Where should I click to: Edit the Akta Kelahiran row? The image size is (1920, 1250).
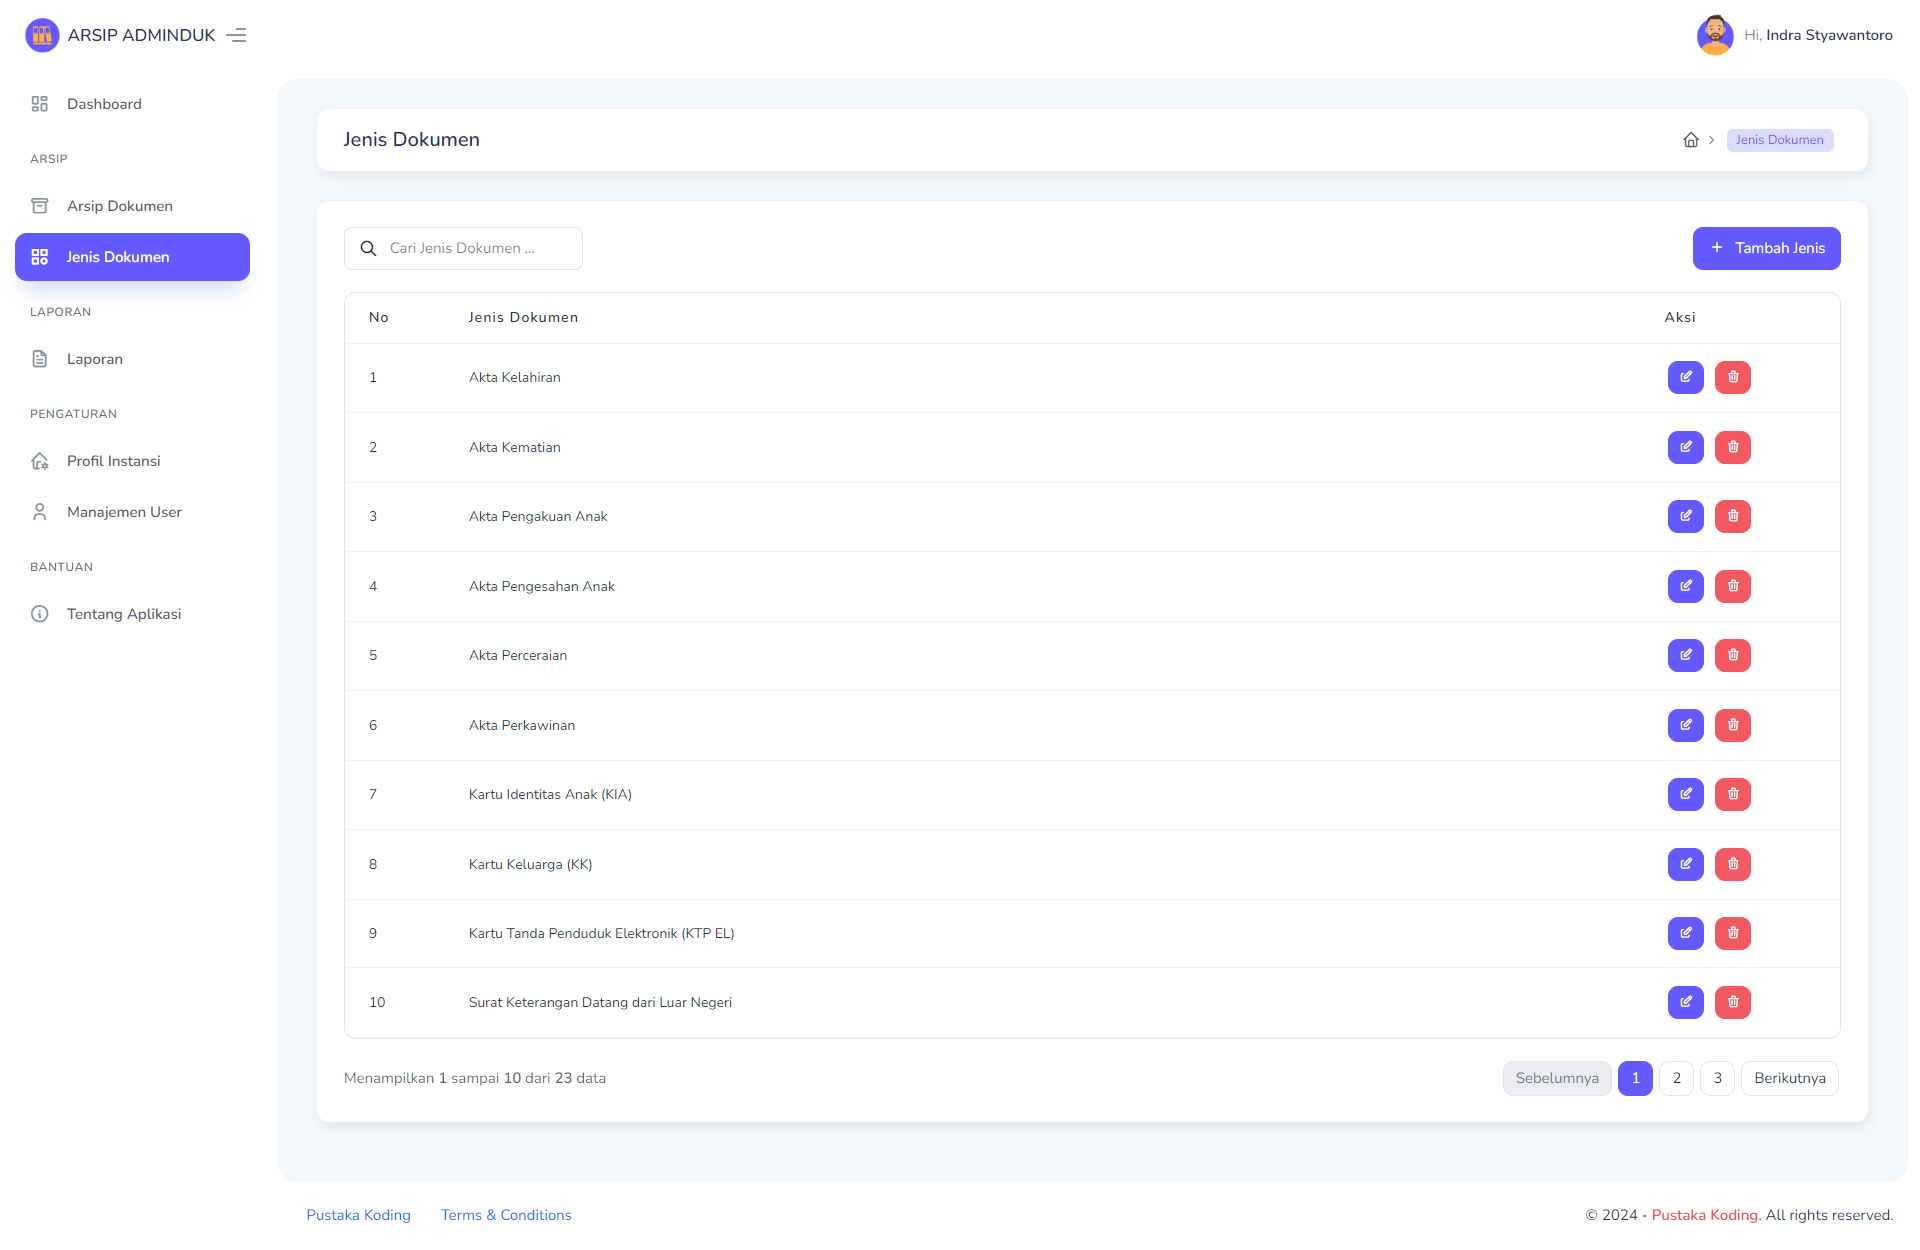click(1686, 377)
